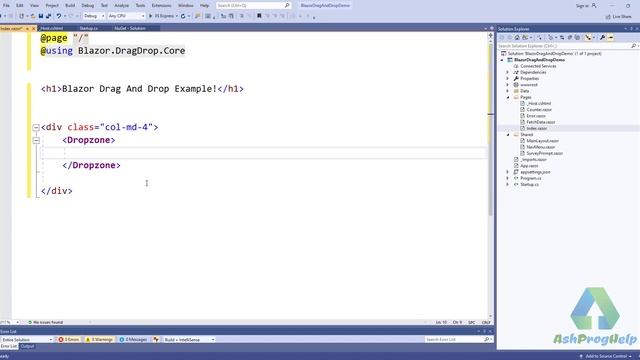640x360 pixels.
Task: Click magnifier in Solution Explorer search
Action: (x=633, y=46)
